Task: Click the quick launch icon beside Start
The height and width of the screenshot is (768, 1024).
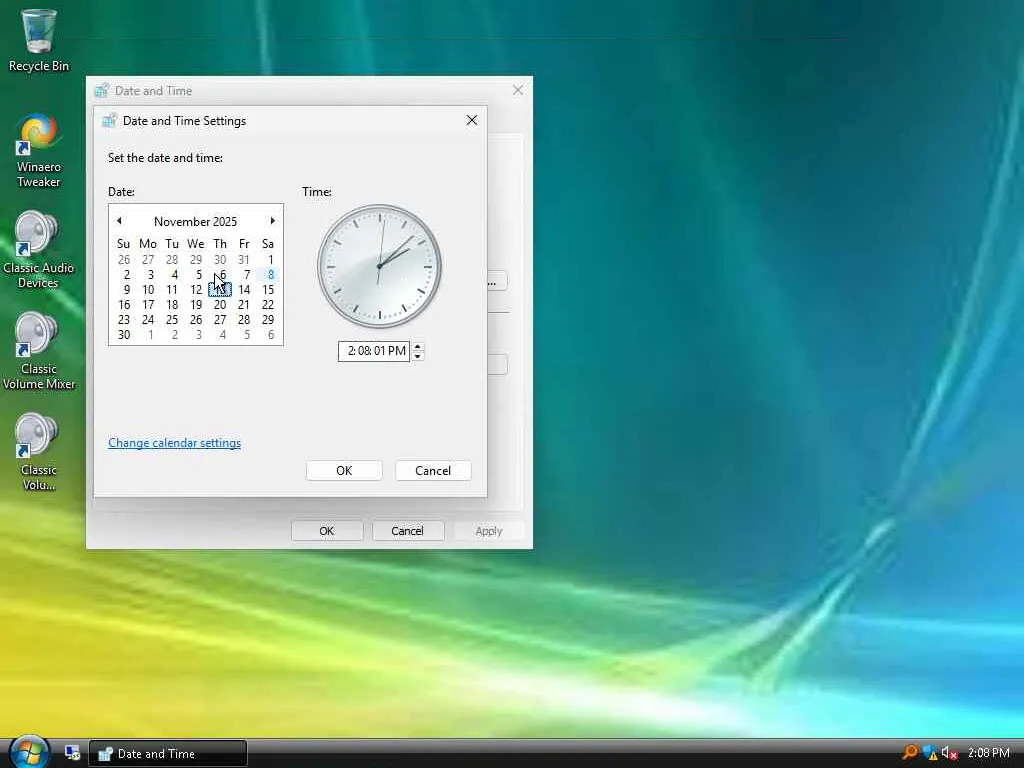Action: point(72,753)
